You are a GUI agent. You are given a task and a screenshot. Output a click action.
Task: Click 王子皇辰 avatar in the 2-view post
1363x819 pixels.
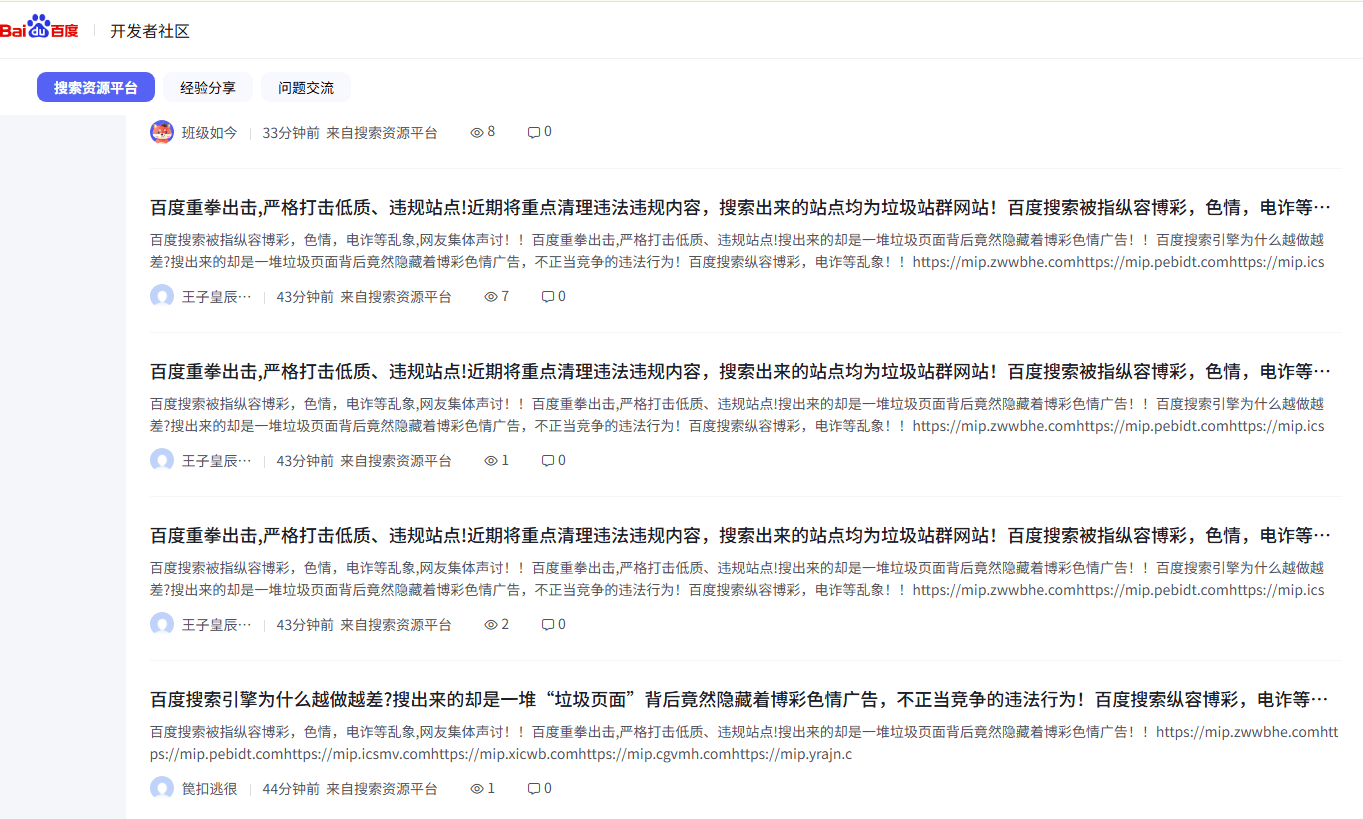162,624
